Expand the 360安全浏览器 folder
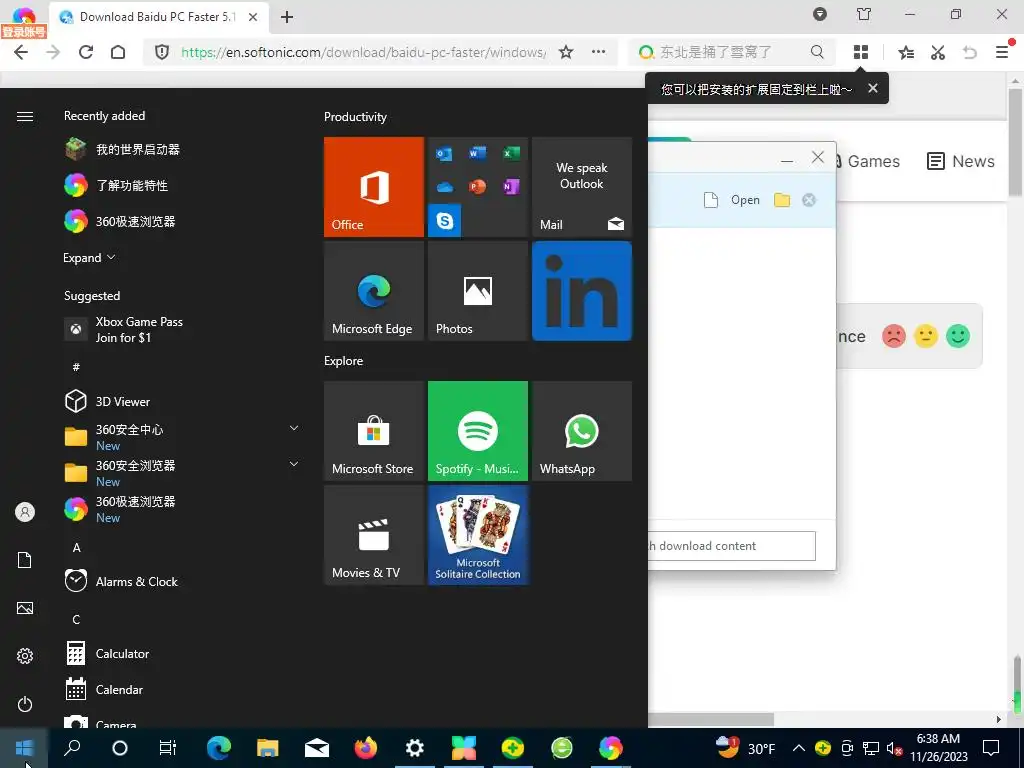Viewport: 1024px width, 768px height. click(x=294, y=464)
